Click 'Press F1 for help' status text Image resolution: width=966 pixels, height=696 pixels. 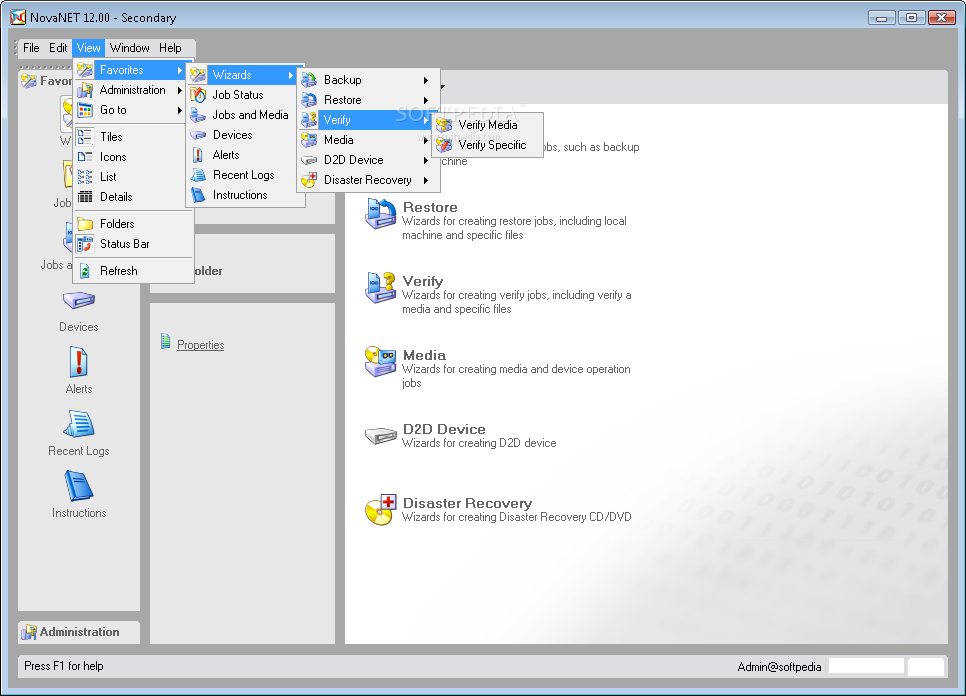pyautogui.click(x=63, y=666)
